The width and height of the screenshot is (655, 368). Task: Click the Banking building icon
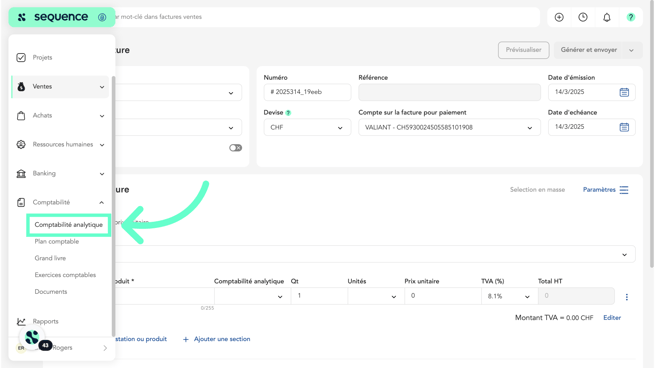tap(21, 173)
